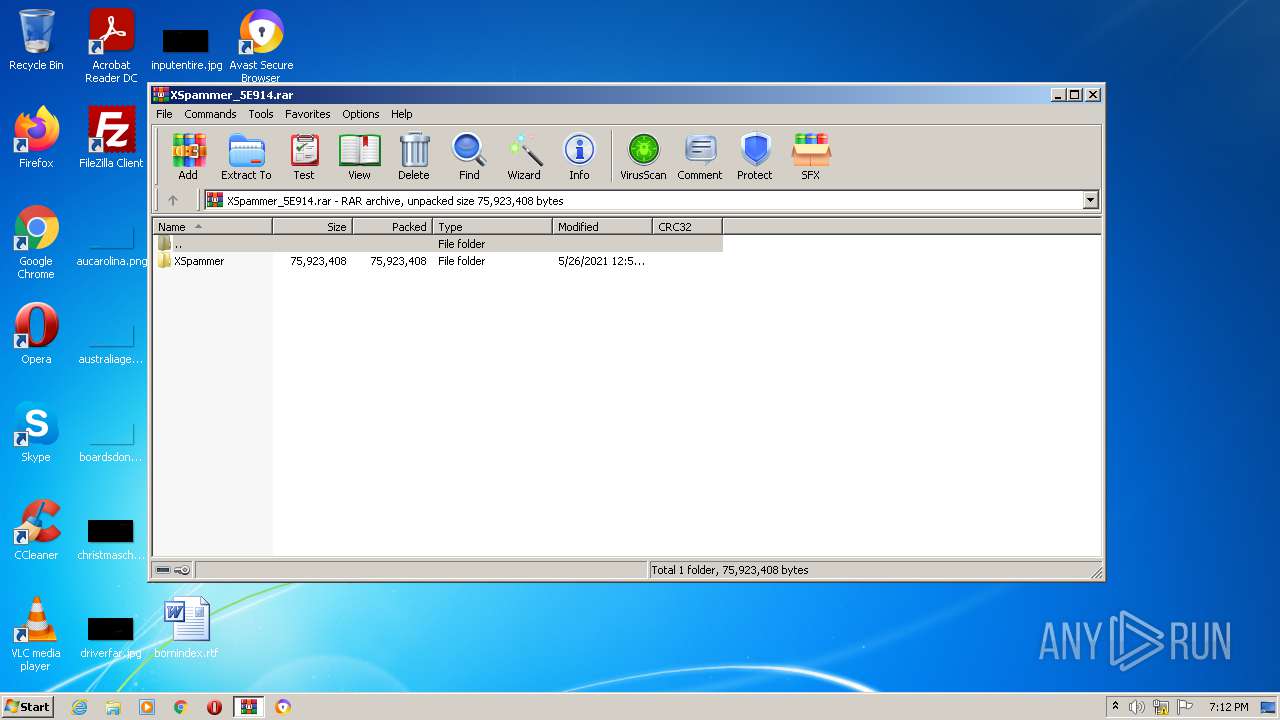Click the Extract To toolbar icon
The image size is (1280, 720).
click(x=246, y=157)
